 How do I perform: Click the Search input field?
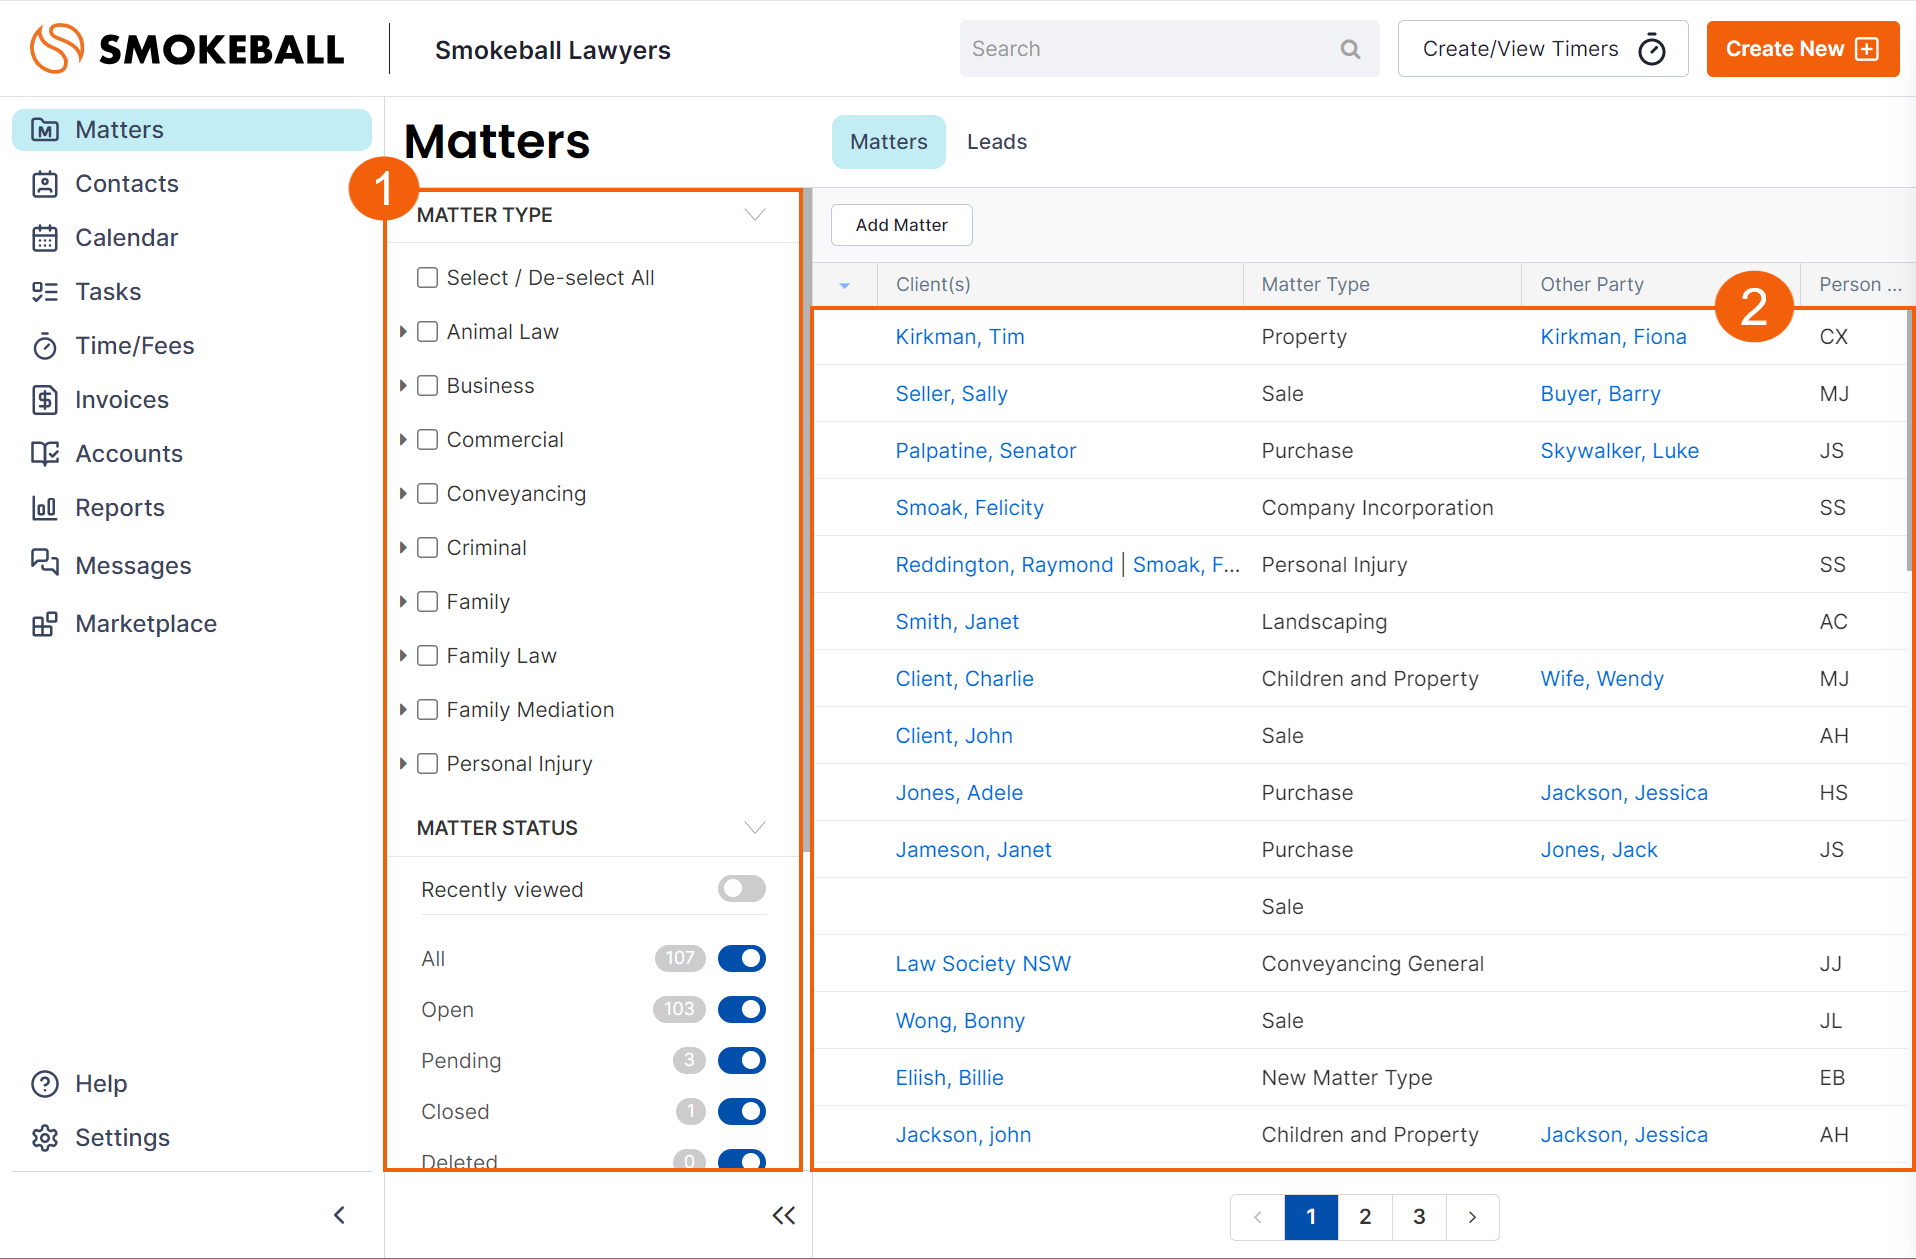[x=1170, y=49]
